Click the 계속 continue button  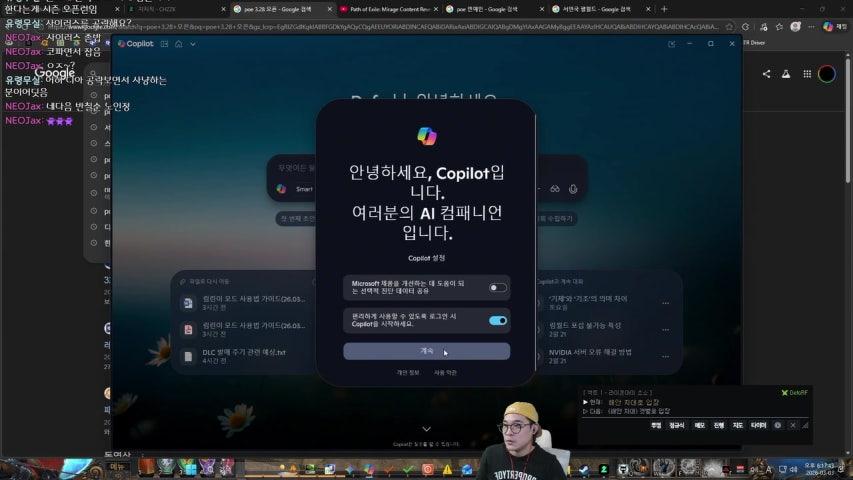click(x=426, y=351)
